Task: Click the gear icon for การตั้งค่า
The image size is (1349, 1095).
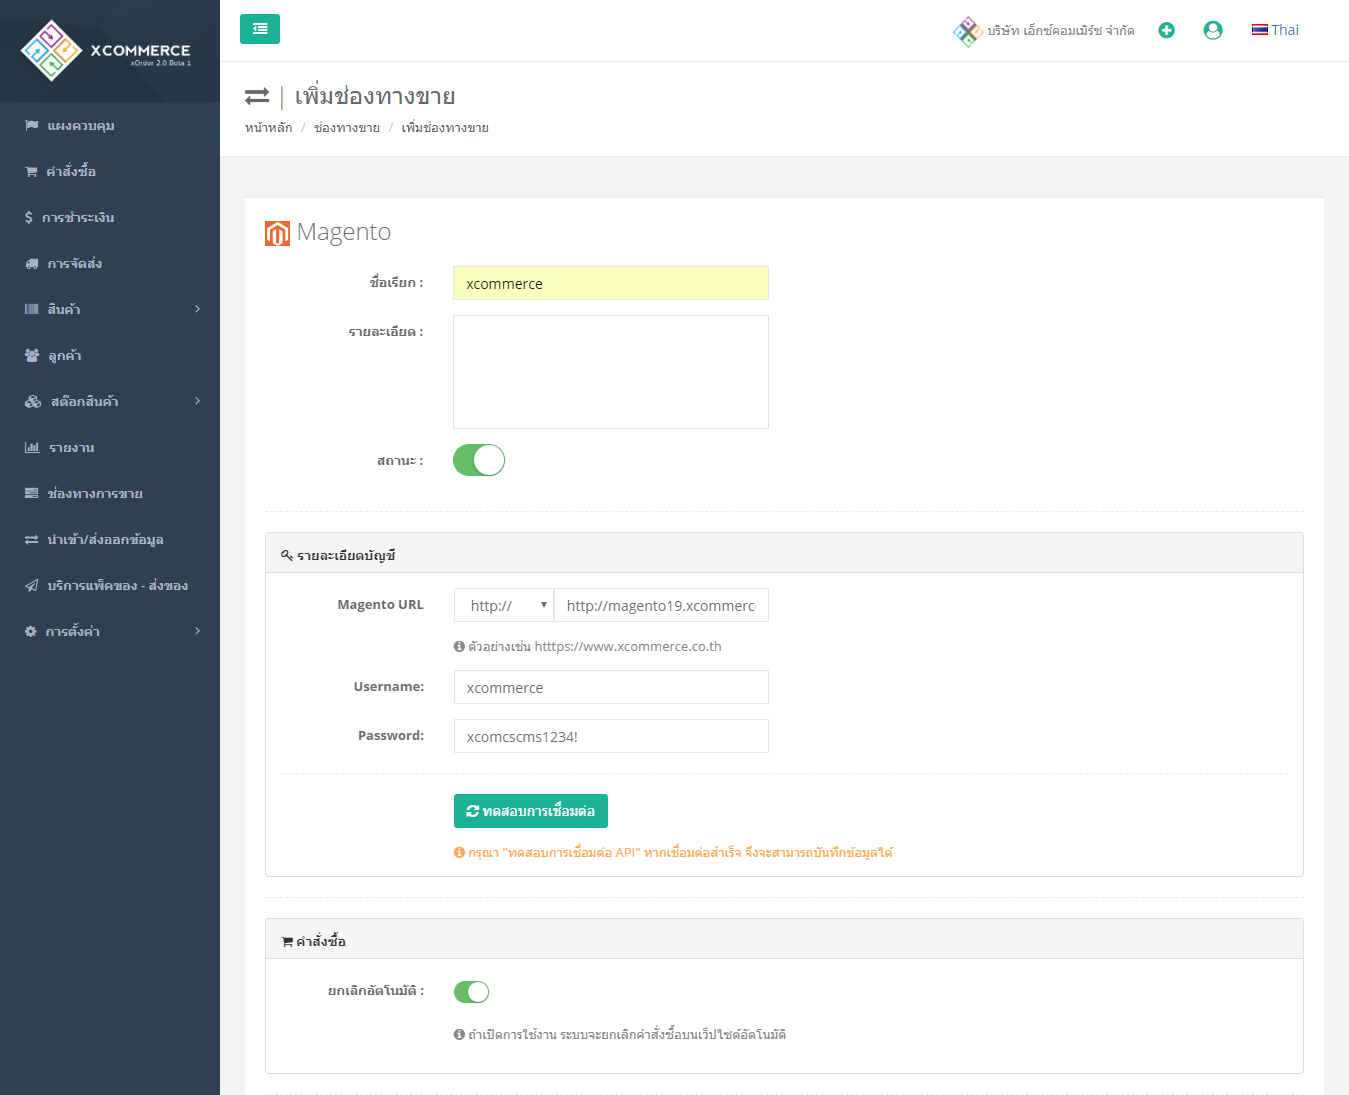Action: click(31, 631)
